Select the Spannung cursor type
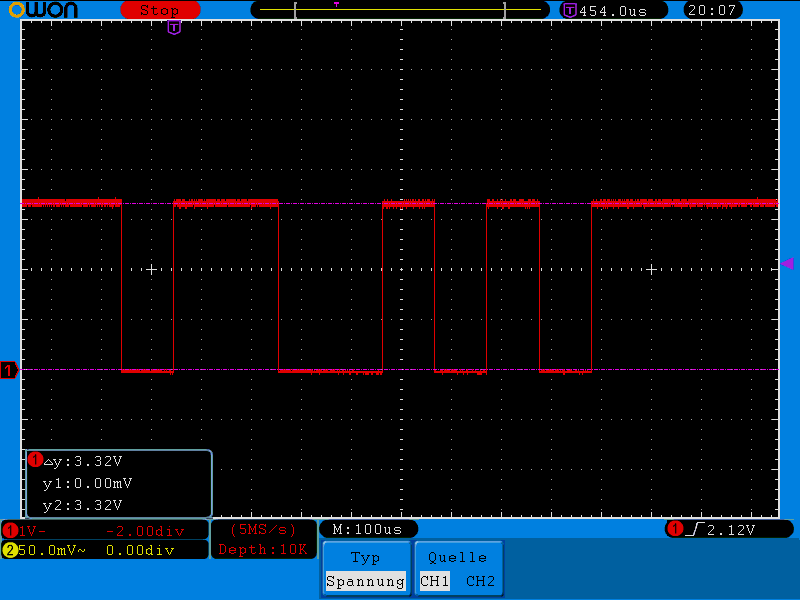Image resolution: width=800 pixels, height=600 pixels. click(366, 581)
